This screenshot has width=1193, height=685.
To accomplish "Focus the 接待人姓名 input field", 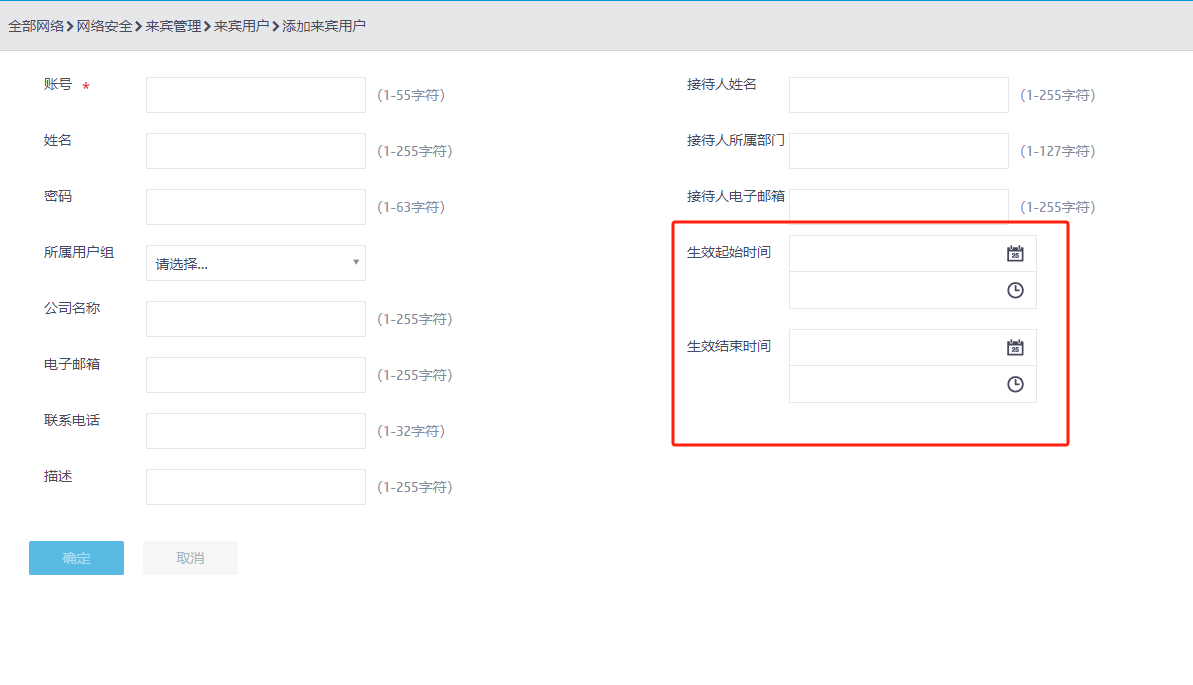I will 899,95.
